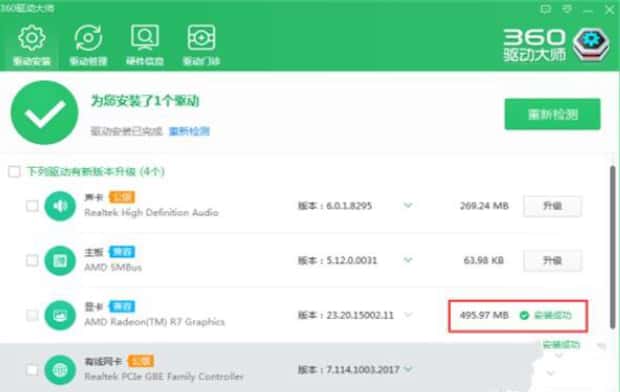Click upgrade button for Realtek audio driver

552,206
